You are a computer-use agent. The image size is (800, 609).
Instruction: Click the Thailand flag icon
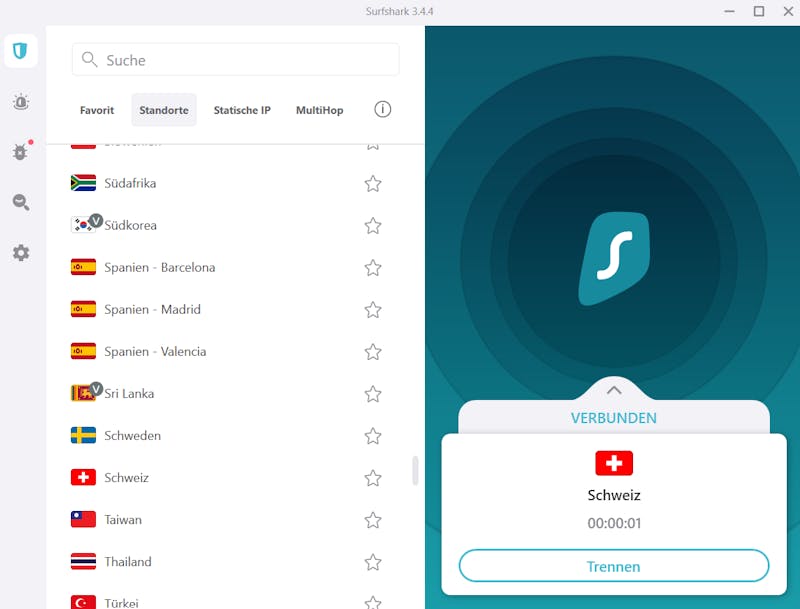pos(83,562)
